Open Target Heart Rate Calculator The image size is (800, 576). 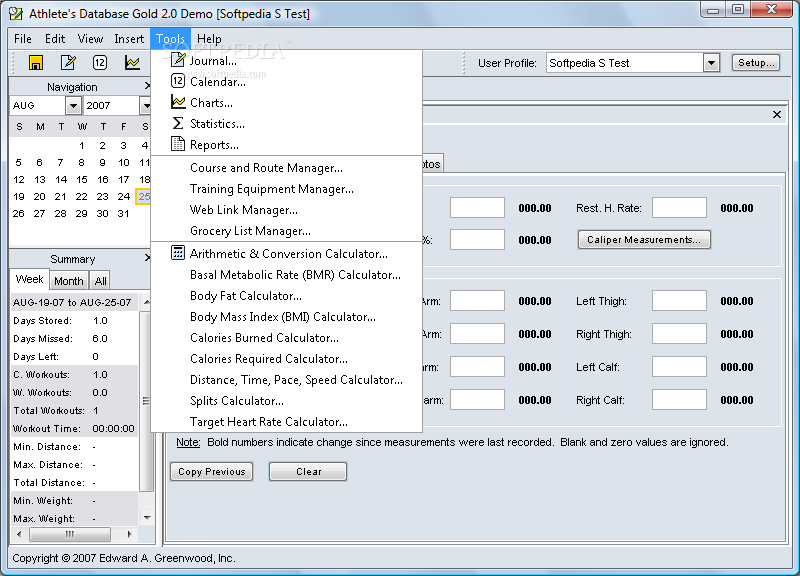287,421
